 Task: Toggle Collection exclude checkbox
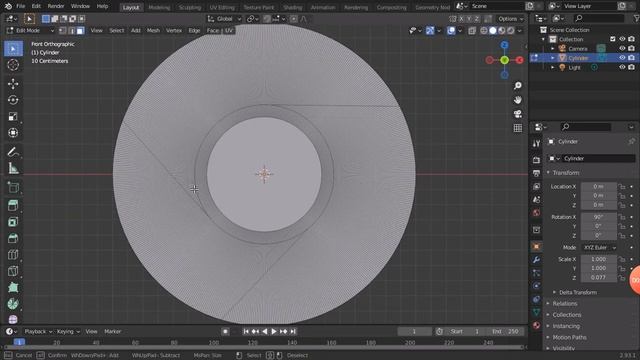click(x=613, y=39)
